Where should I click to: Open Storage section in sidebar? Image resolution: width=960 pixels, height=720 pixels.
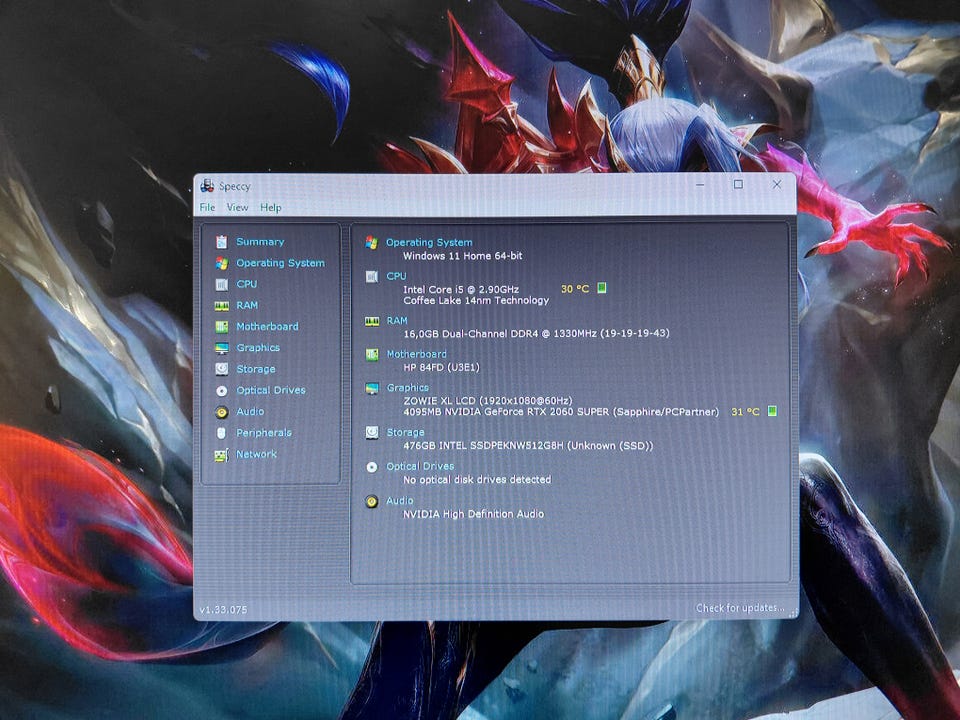(x=256, y=369)
